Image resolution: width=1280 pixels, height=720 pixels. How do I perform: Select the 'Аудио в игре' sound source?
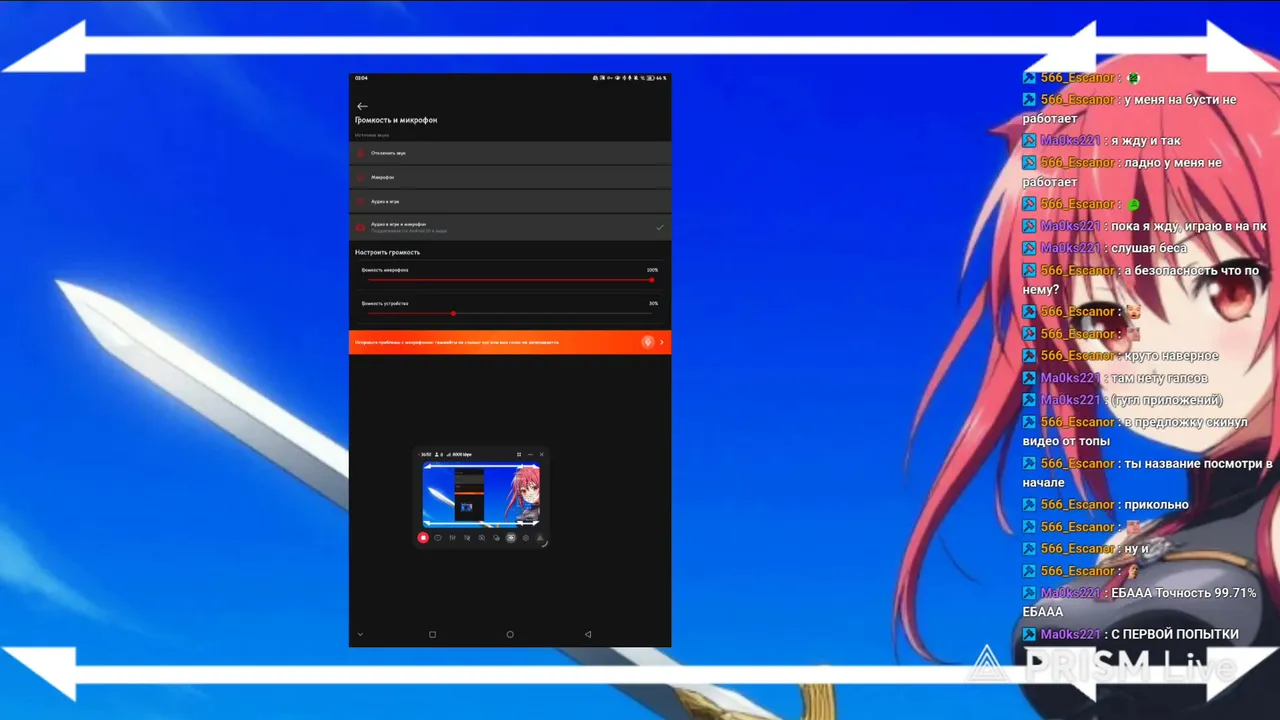(510, 201)
